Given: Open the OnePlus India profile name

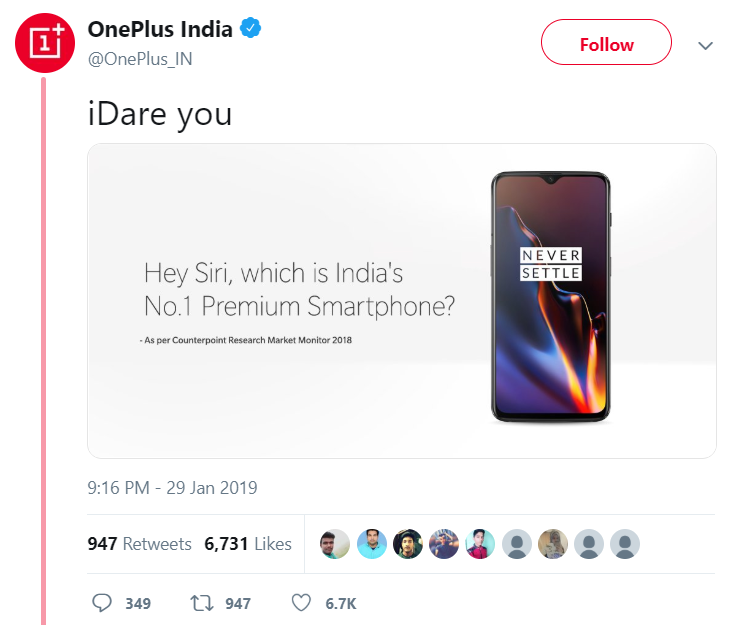Looking at the screenshot, I should click(x=160, y=30).
